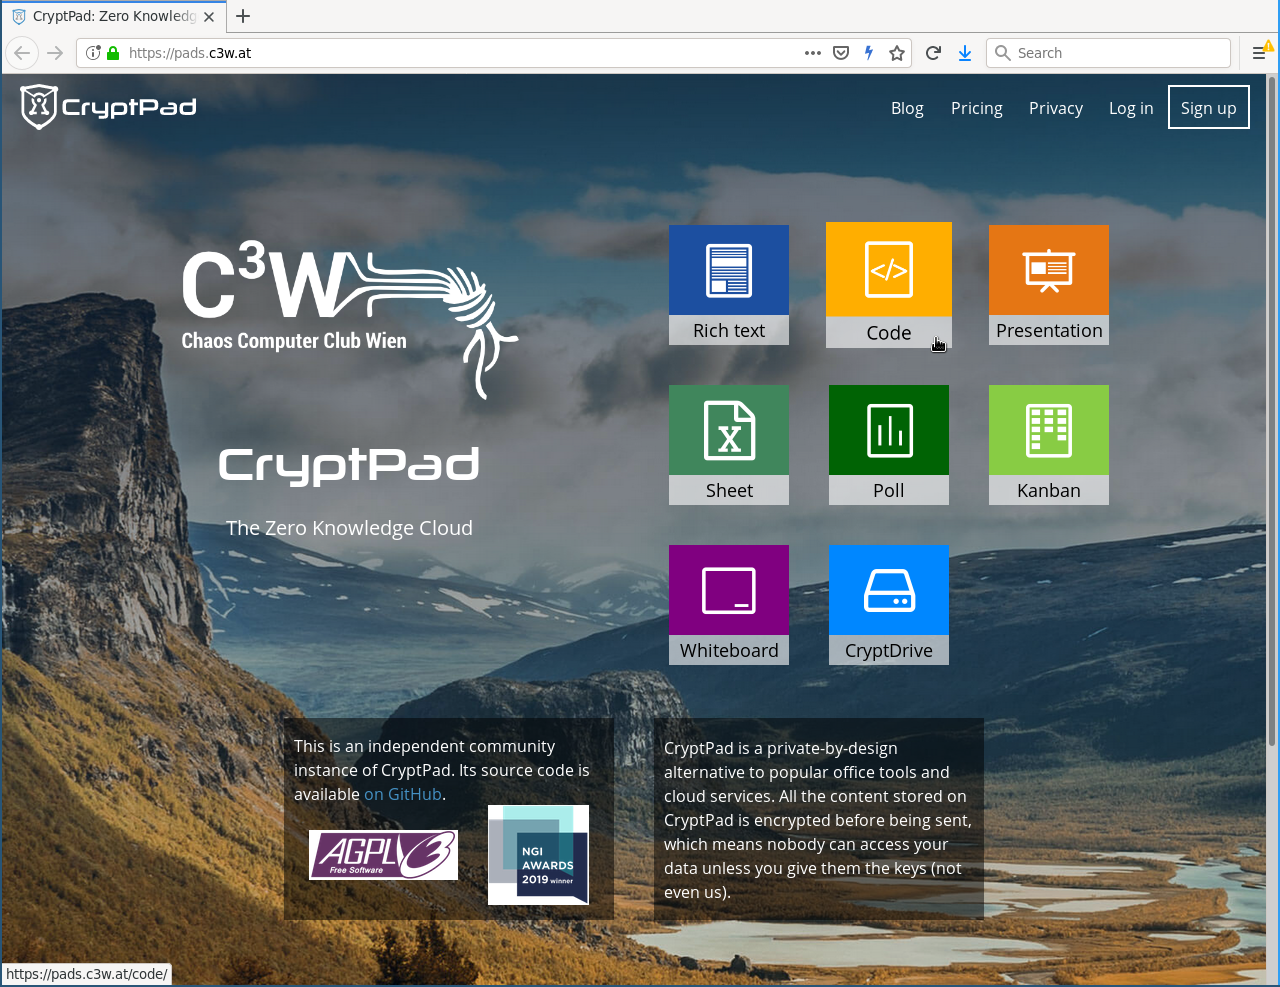Open the Privacy page
The image size is (1280, 987).
click(1056, 108)
